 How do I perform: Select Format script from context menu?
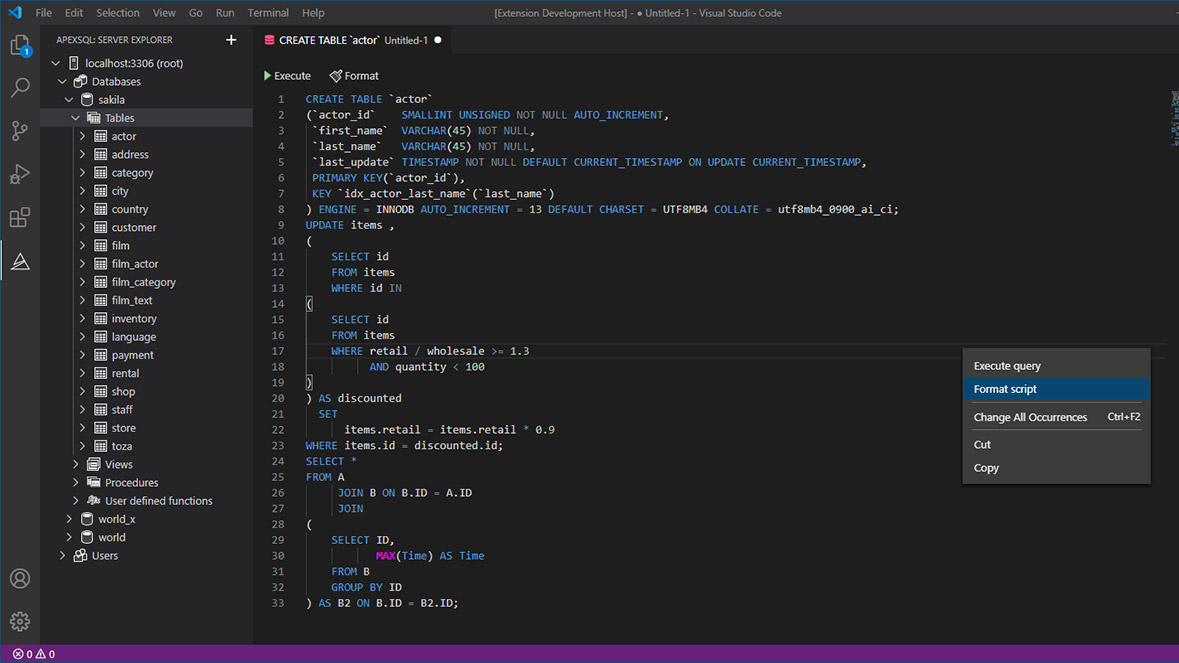(1004, 389)
